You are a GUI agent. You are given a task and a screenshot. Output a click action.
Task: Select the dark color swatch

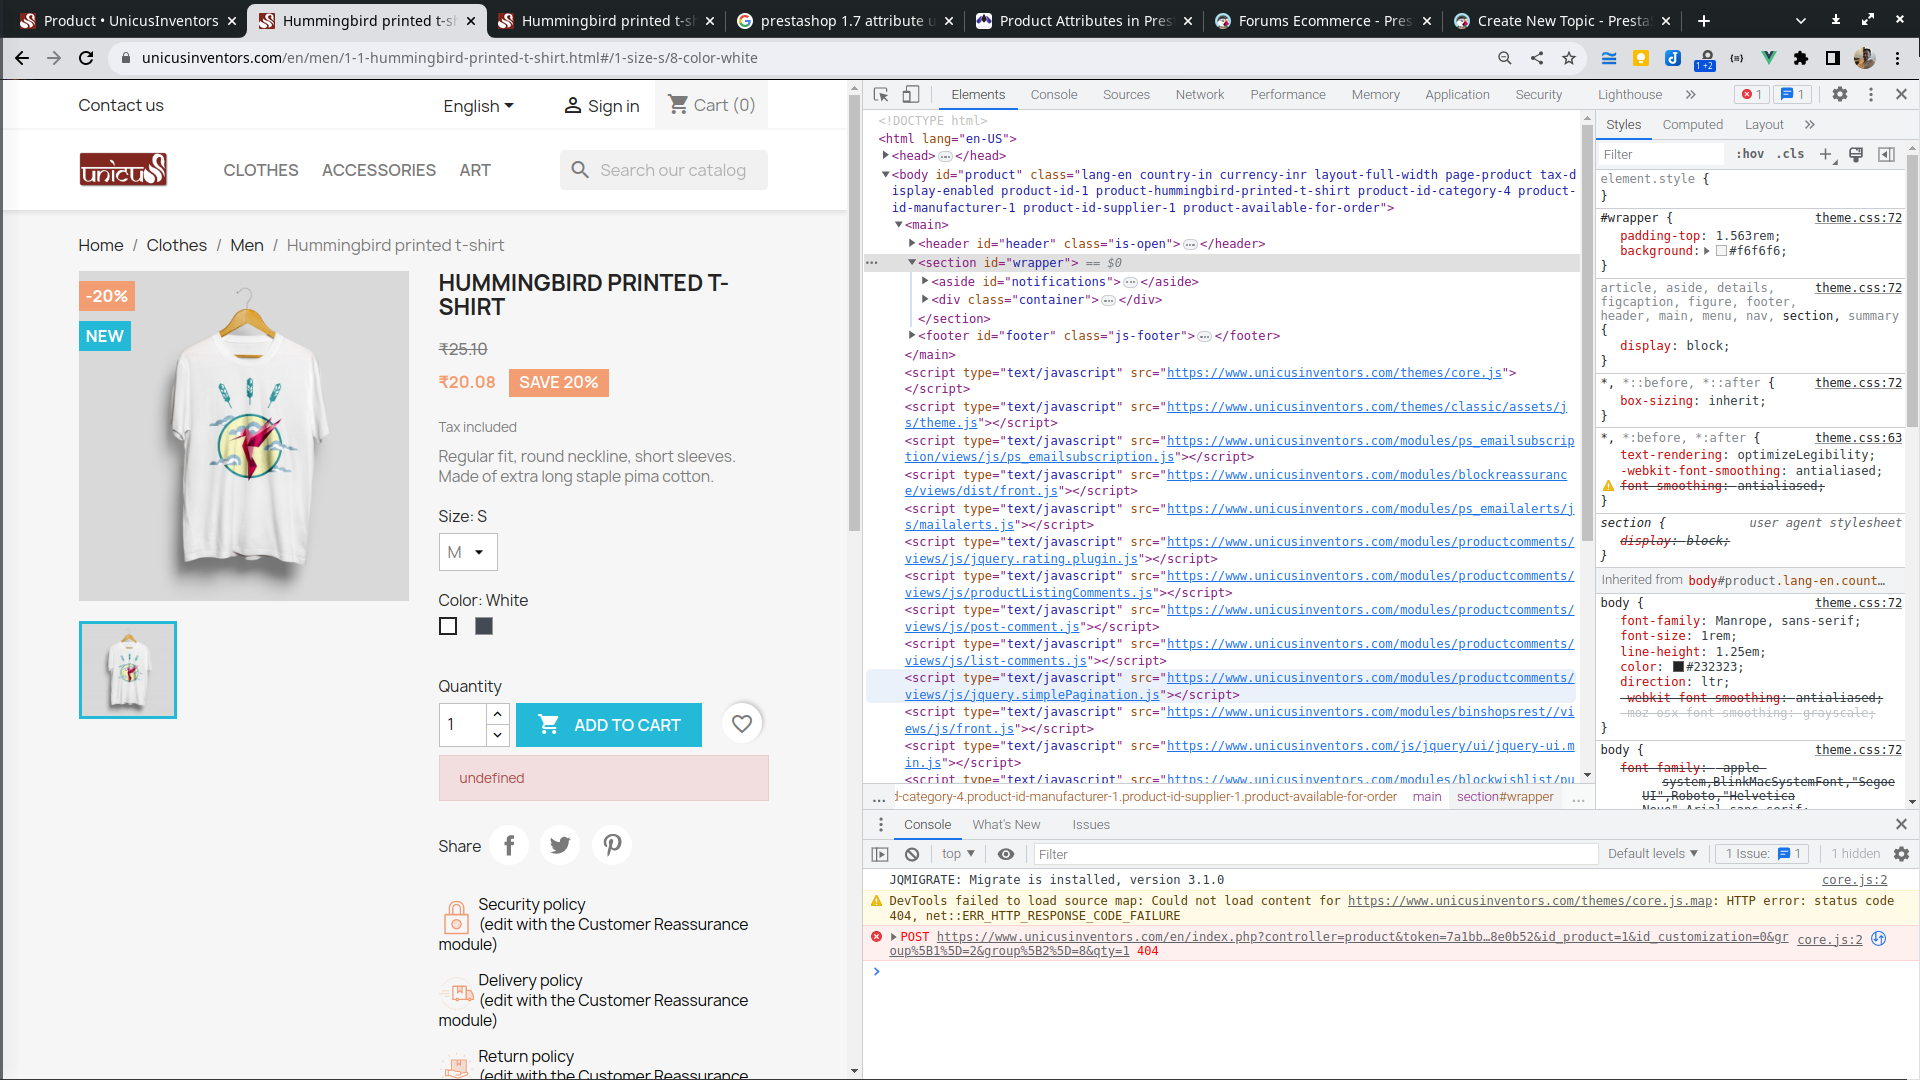484,626
